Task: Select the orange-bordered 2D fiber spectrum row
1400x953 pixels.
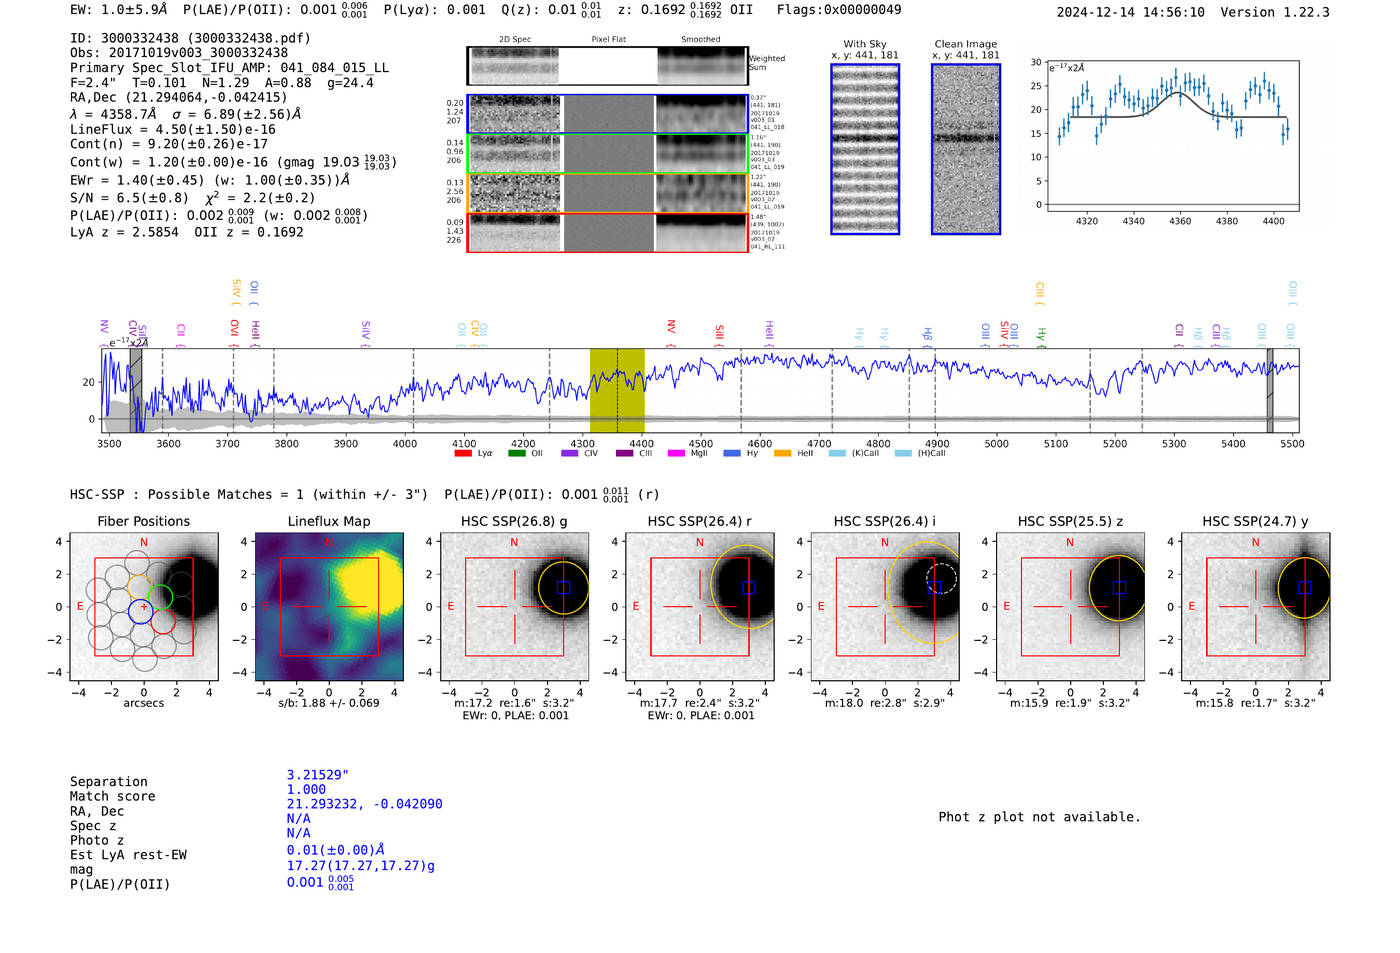Action: (x=607, y=193)
